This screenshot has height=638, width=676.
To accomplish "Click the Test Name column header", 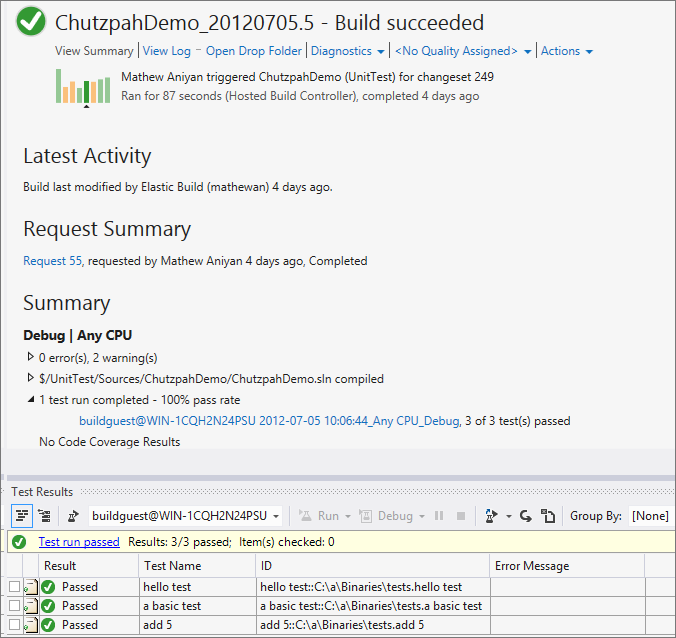I will (171, 566).
